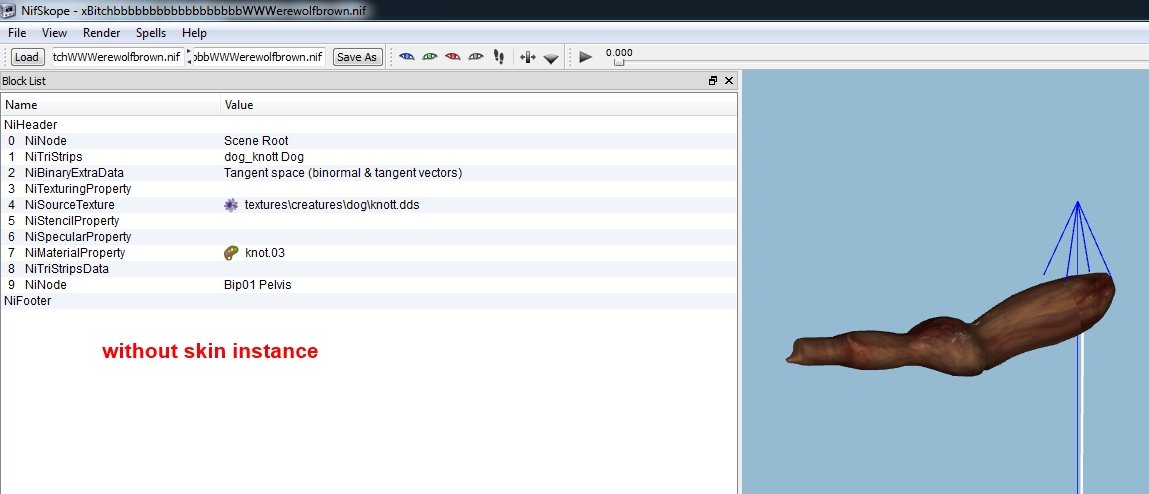Click the NifSkope title bar app icon

click(9, 10)
